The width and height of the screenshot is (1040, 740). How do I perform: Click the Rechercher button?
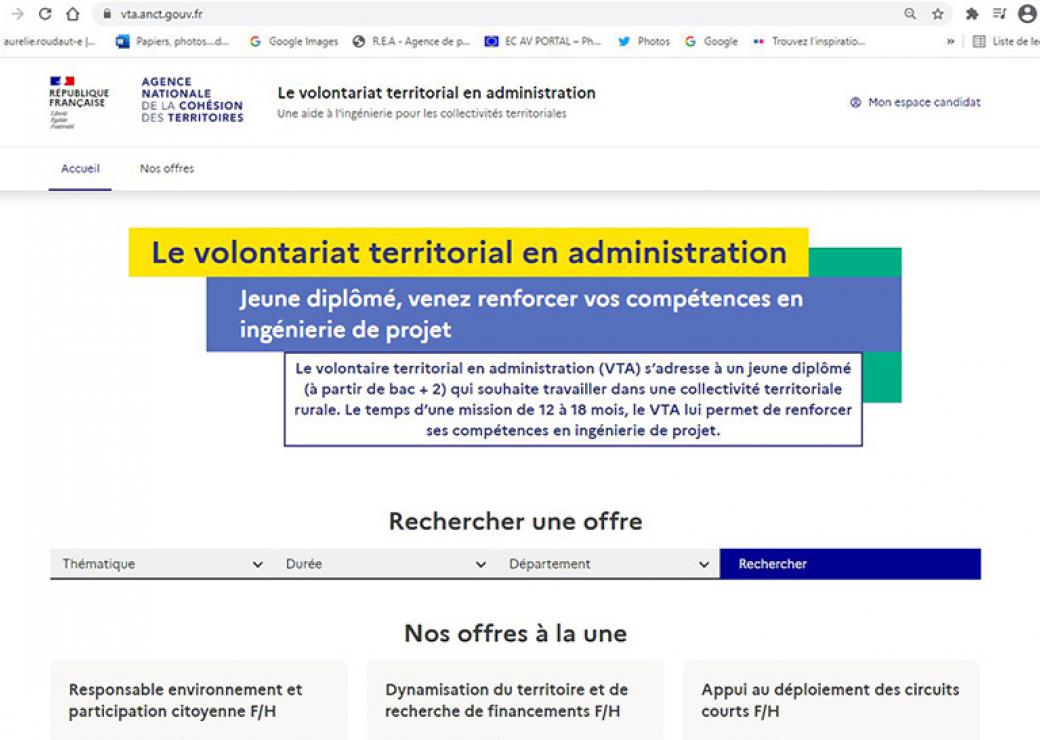[x=850, y=564]
